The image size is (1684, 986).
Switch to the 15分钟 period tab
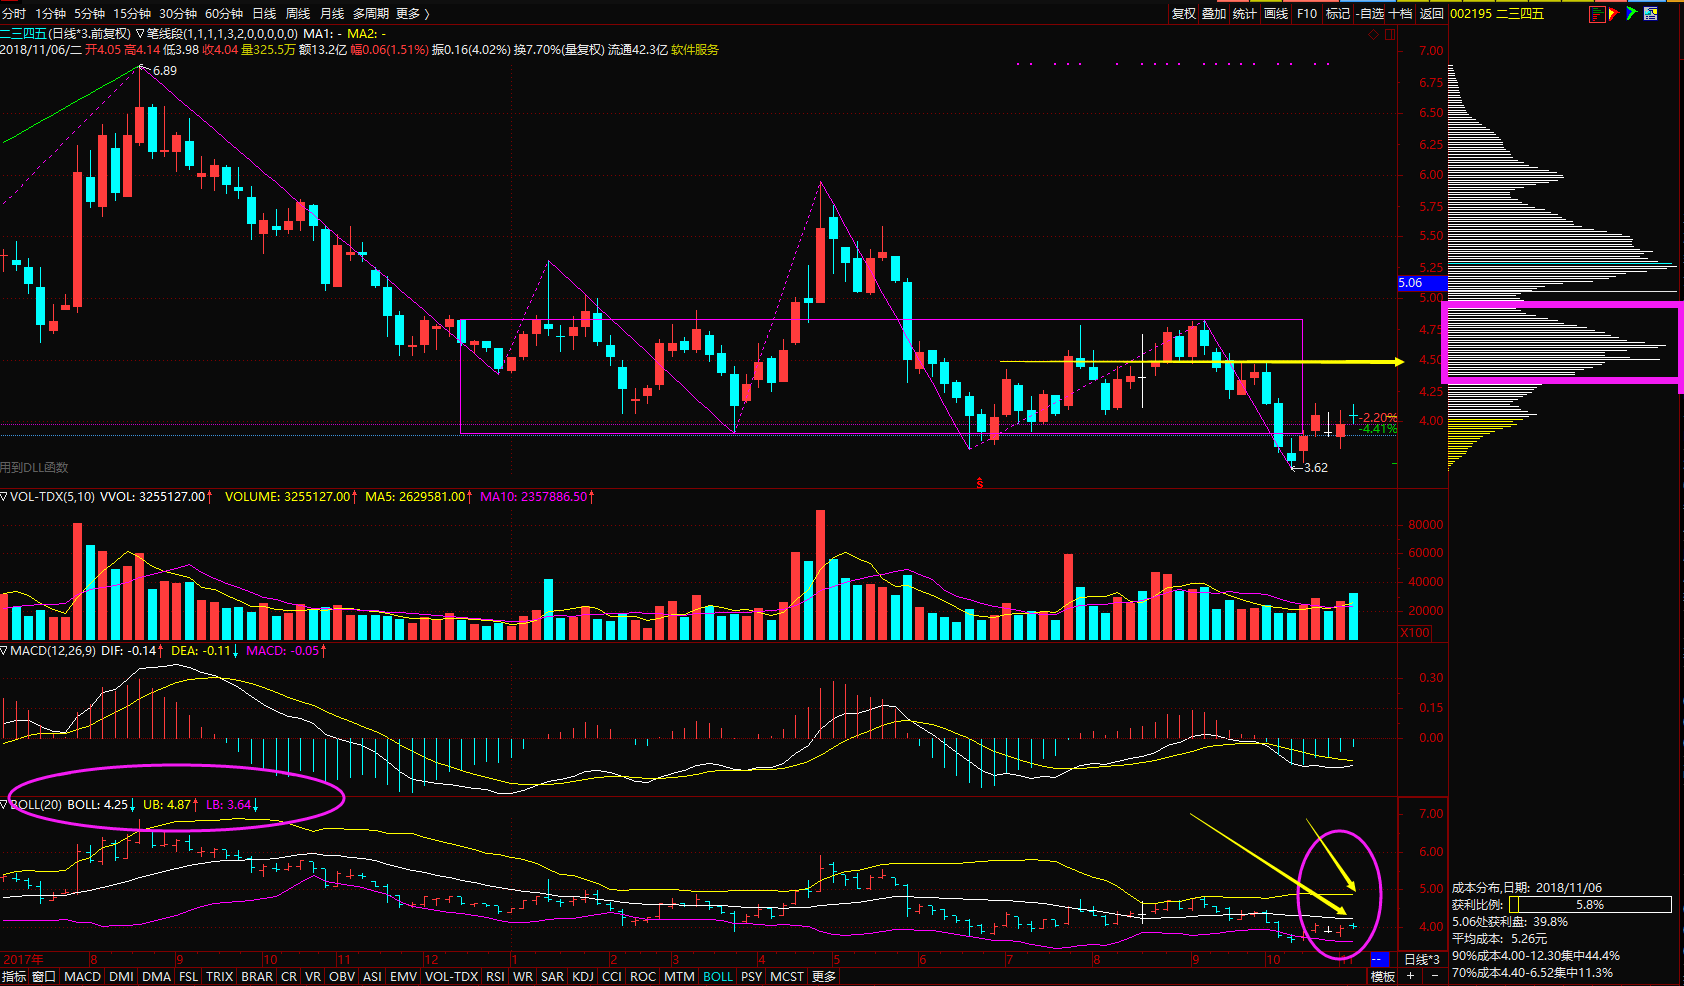coord(132,13)
